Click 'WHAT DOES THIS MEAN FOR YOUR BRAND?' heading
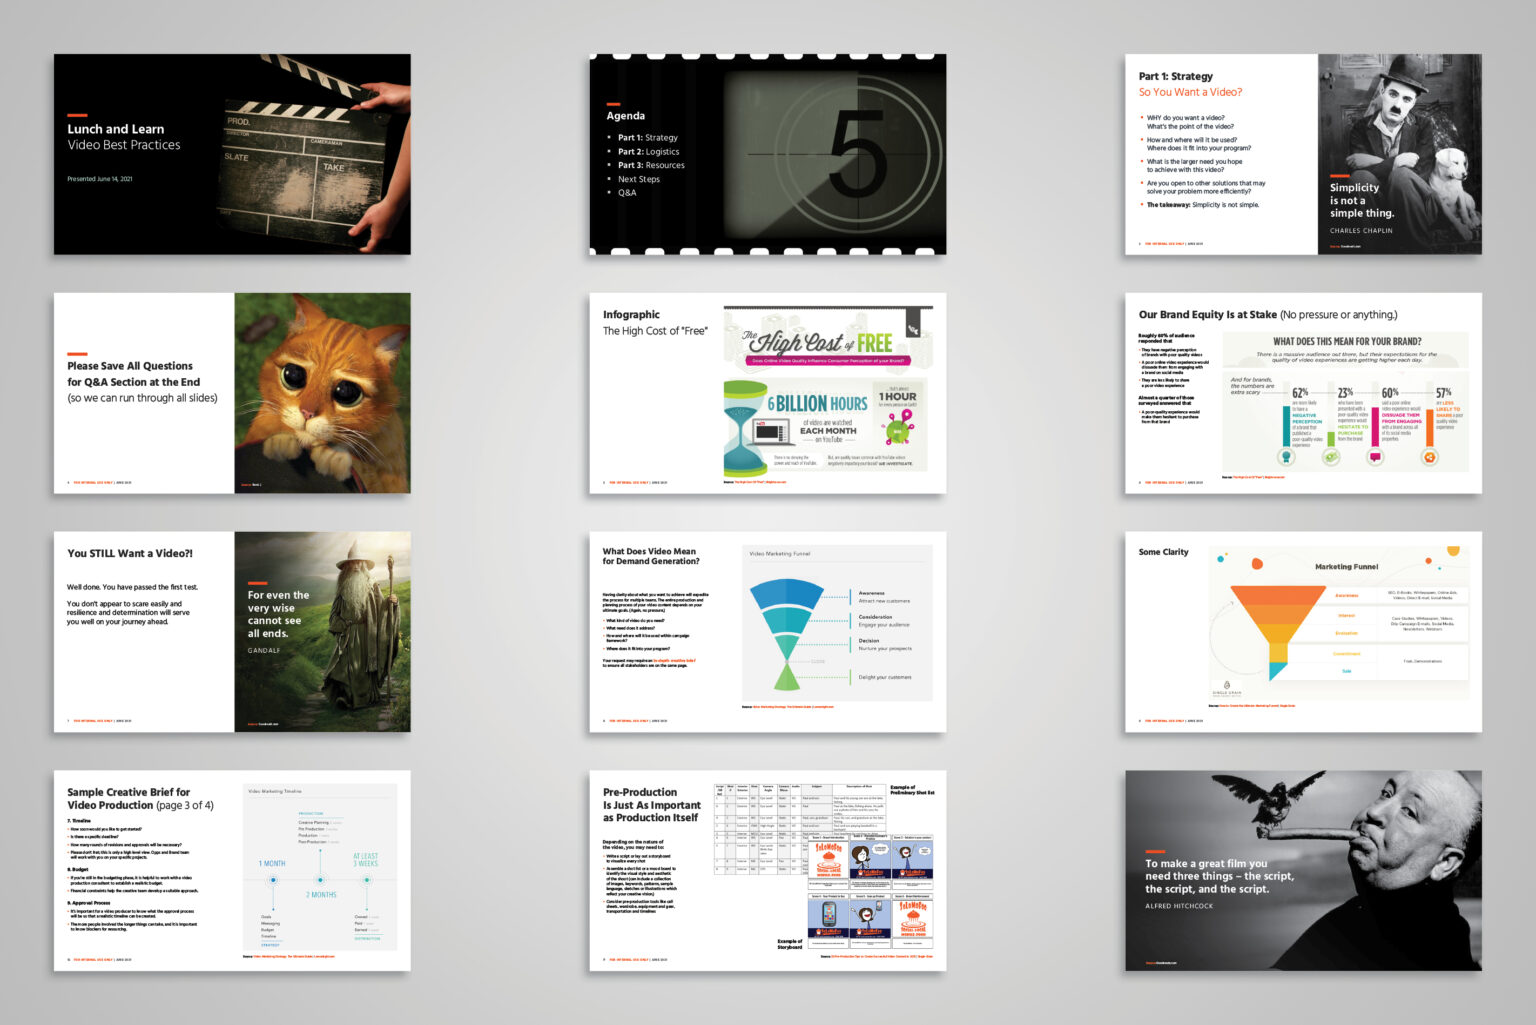 pyautogui.click(x=1347, y=341)
